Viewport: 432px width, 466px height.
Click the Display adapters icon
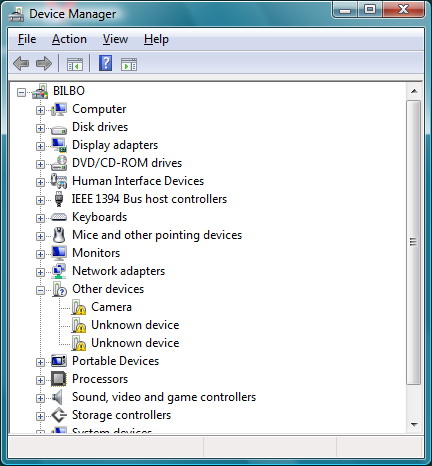pyautogui.click(x=59, y=145)
